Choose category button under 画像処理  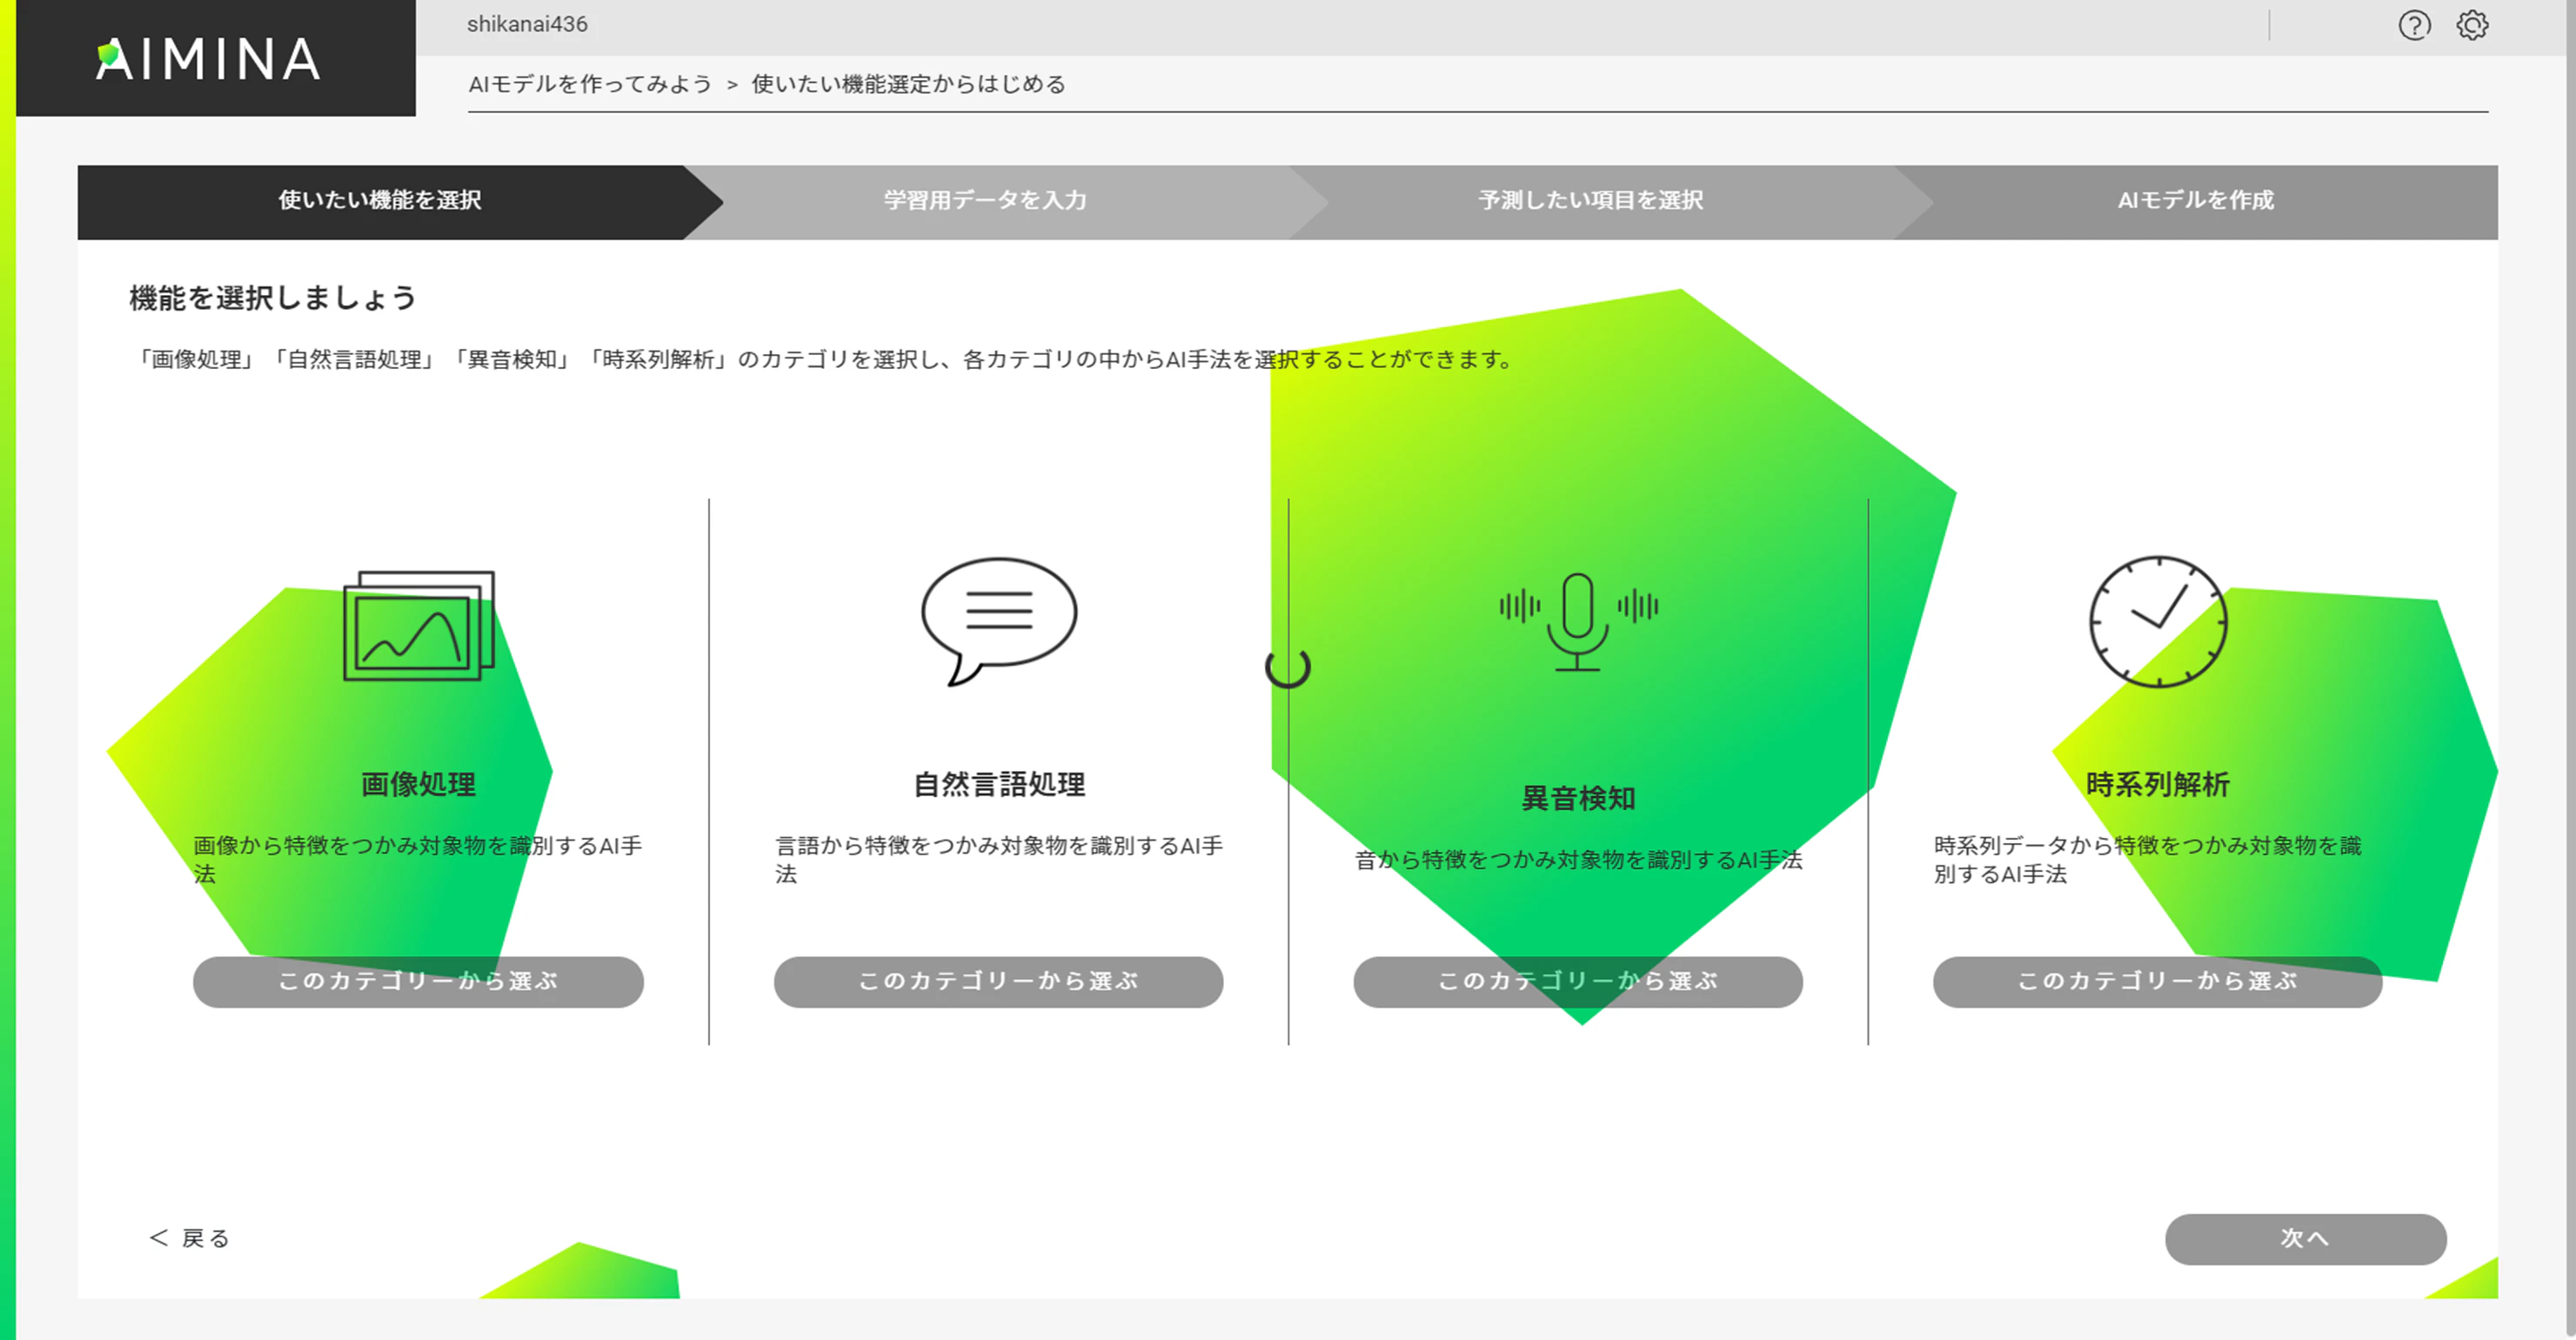(x=418, y=981)
